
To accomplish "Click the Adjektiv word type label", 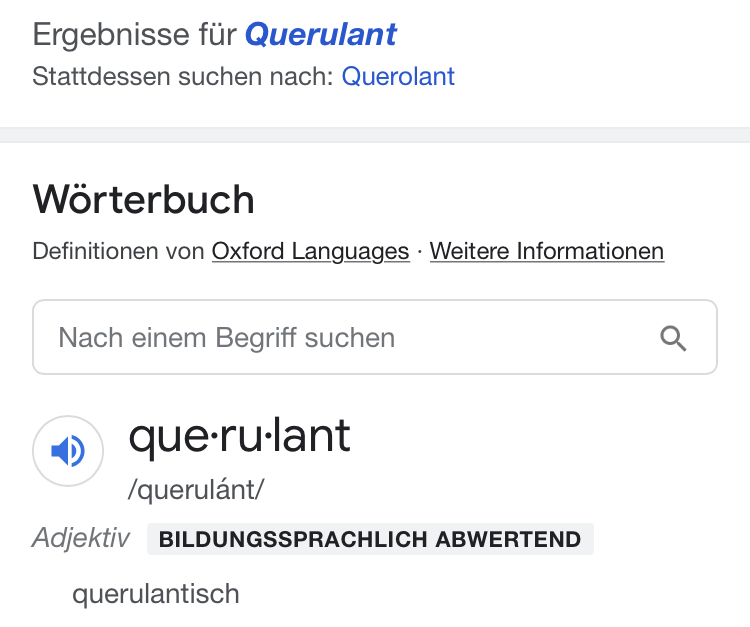I will tap(81, 539).
